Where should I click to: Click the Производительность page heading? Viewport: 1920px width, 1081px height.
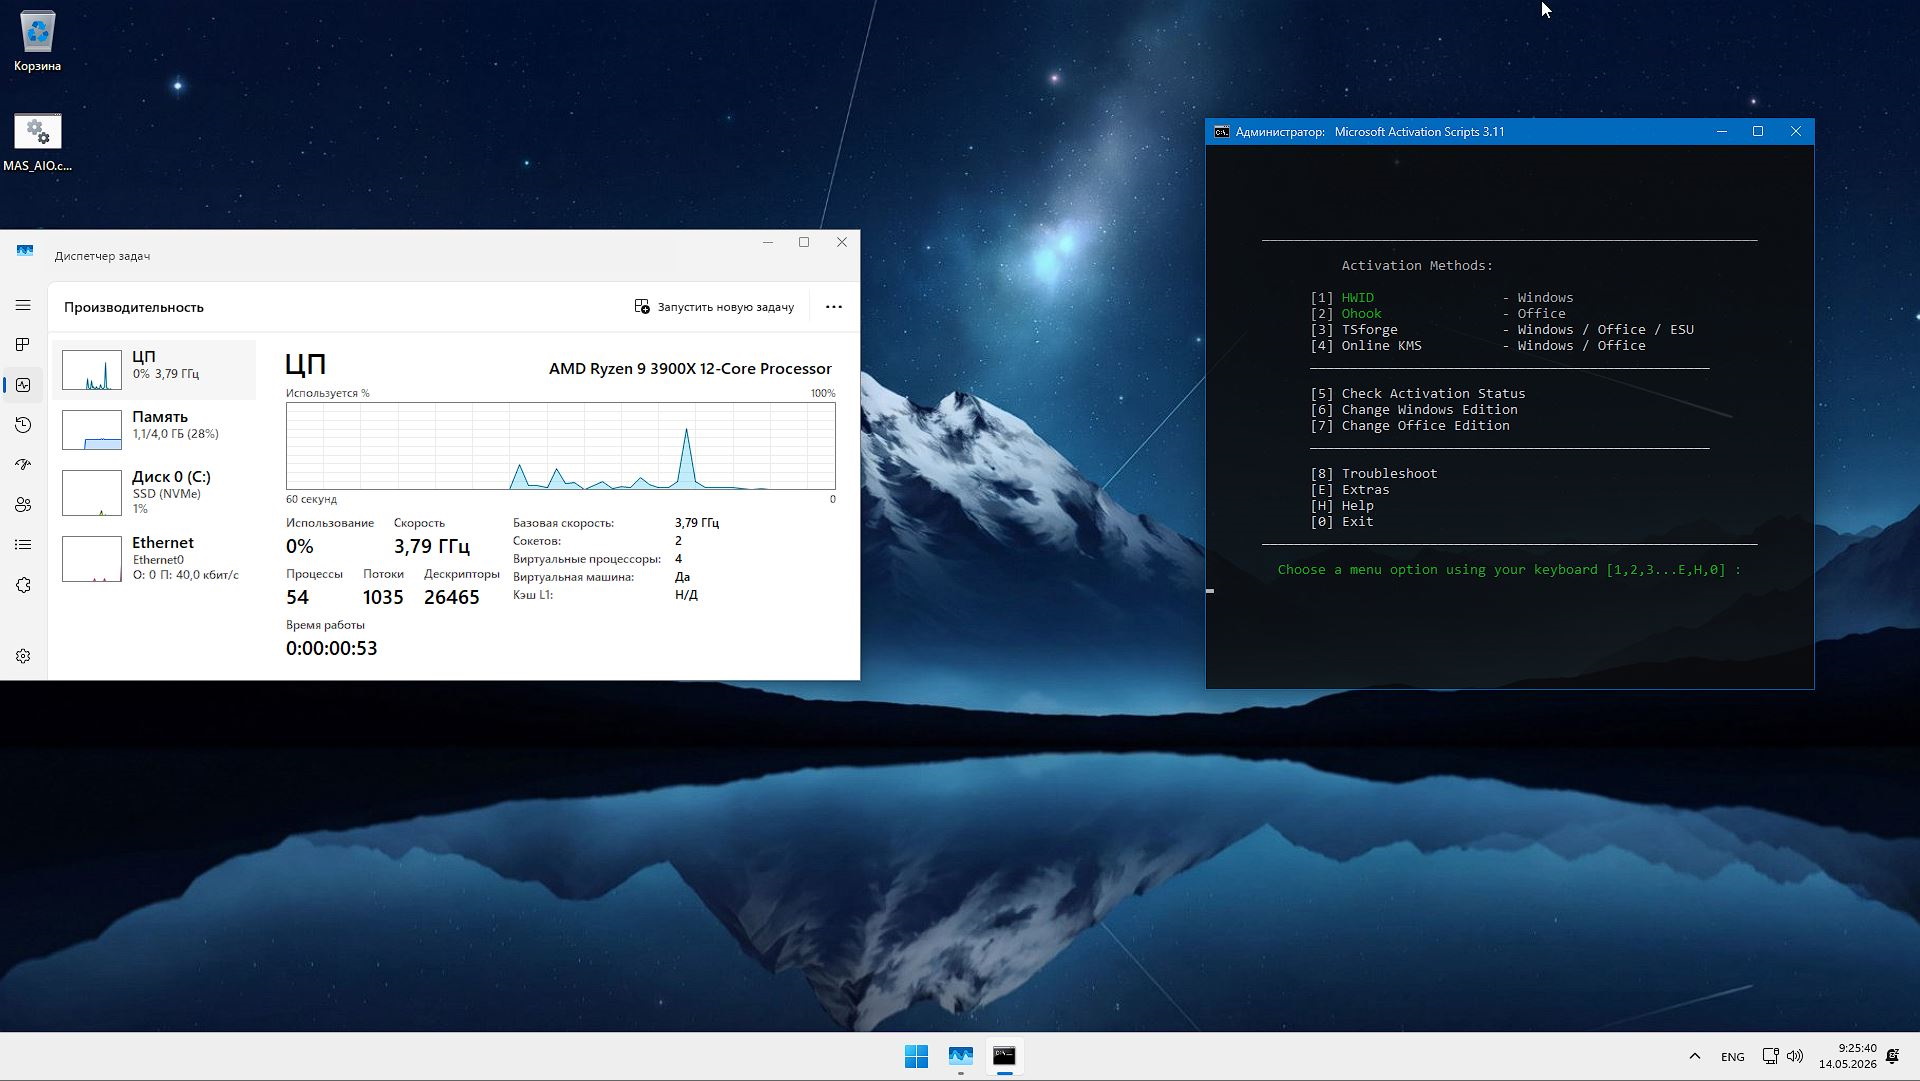pyautogui.click(x=134, y=307)
